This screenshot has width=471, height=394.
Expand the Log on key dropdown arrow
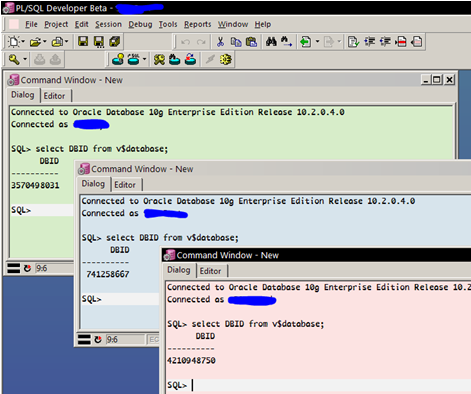point(25,60)
